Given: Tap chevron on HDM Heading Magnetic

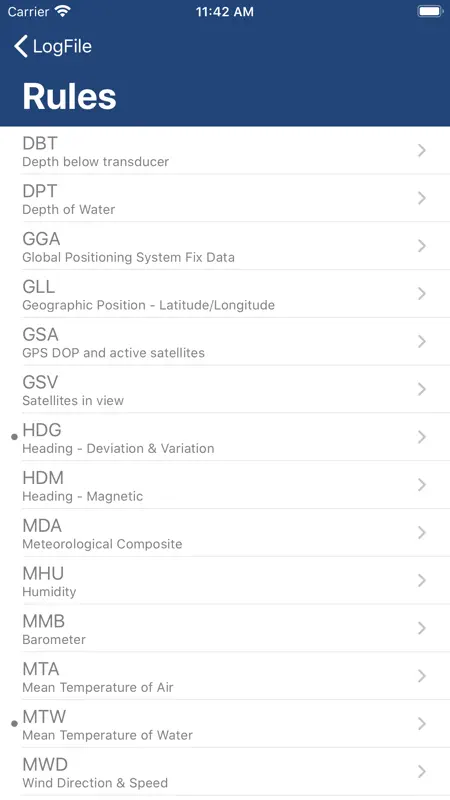Looking at the screenshot, I should click(421, 485).
